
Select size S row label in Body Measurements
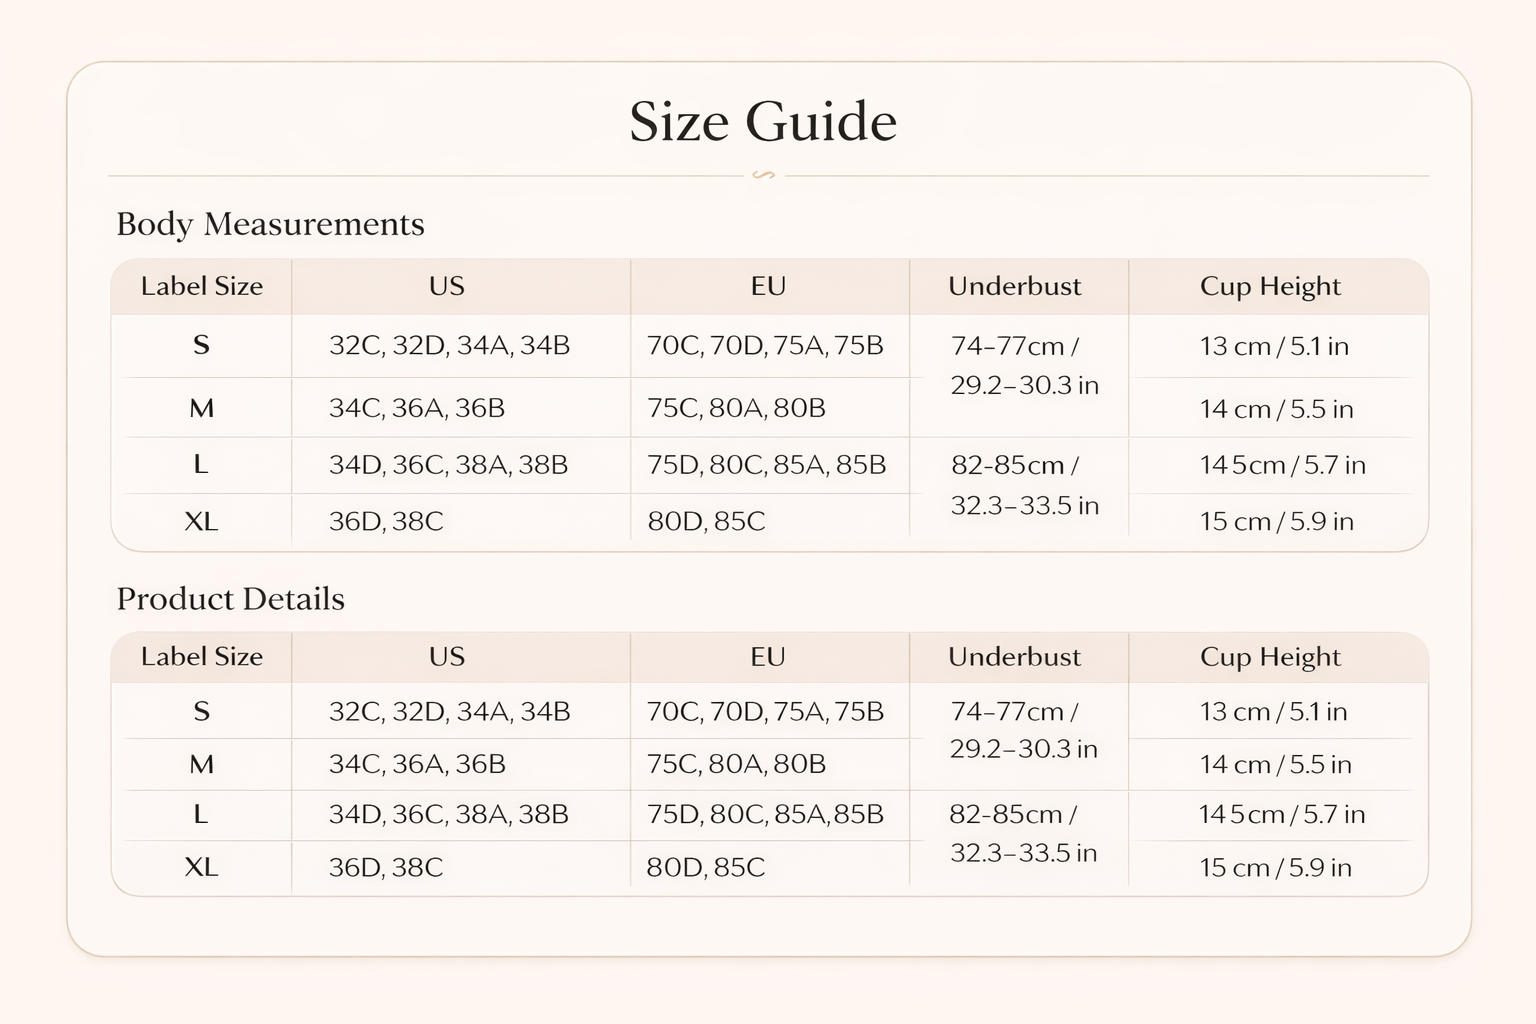[x=201, y=346]
